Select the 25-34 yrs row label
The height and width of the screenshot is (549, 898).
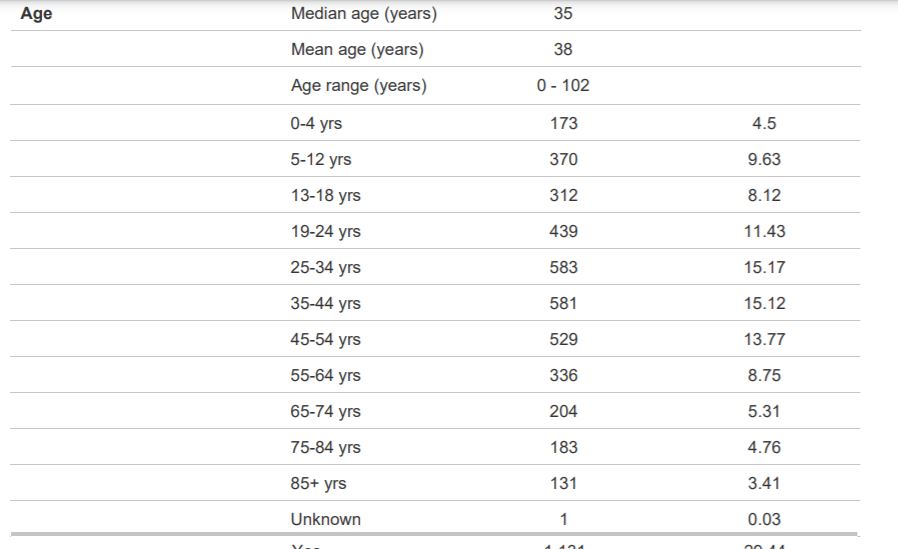point(325,267)
